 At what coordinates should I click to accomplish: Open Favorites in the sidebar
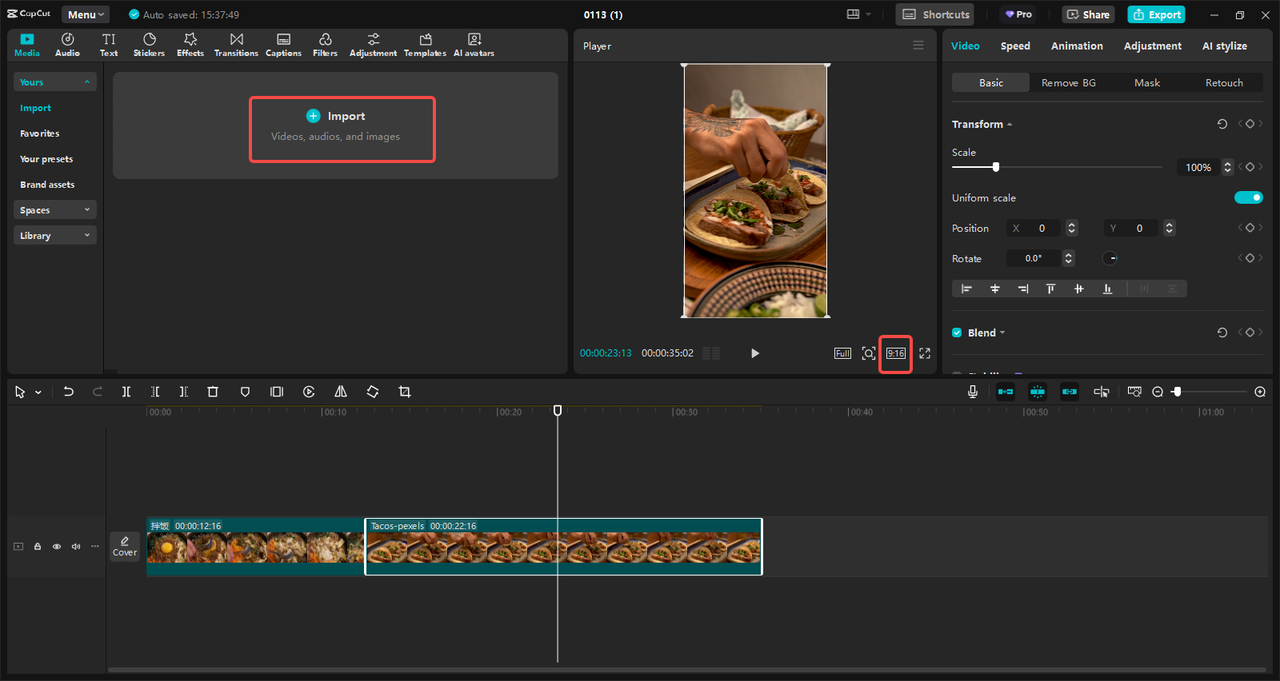[40, 133]
